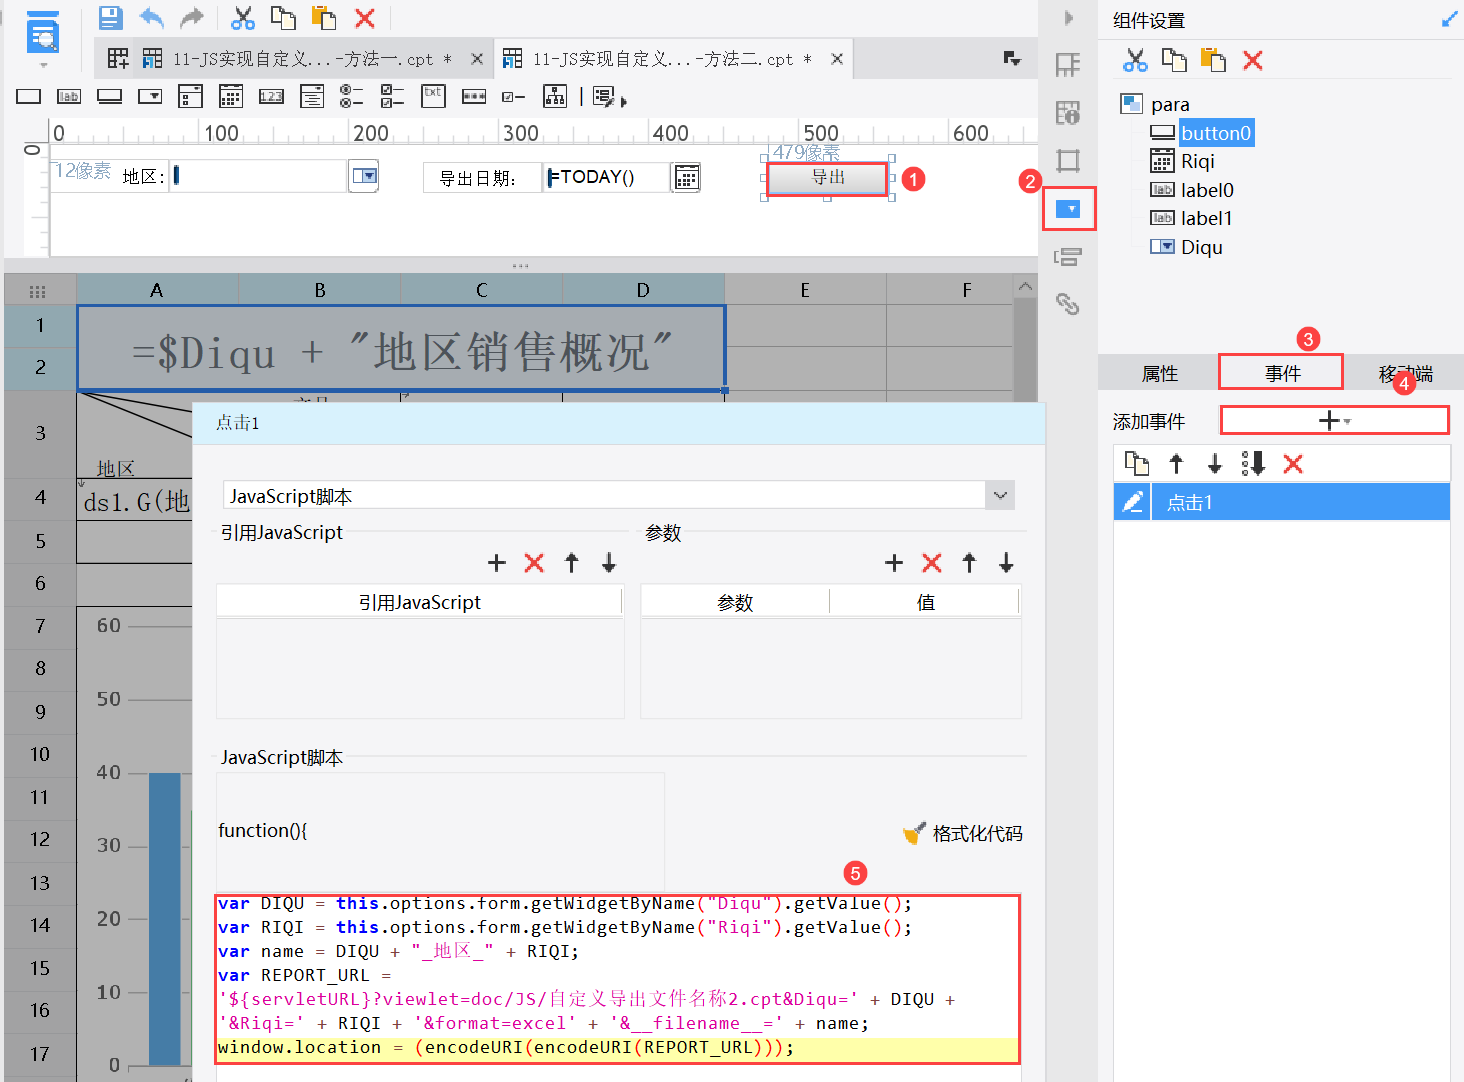Click inside the JavaScript code editor

tap(618, 978)
